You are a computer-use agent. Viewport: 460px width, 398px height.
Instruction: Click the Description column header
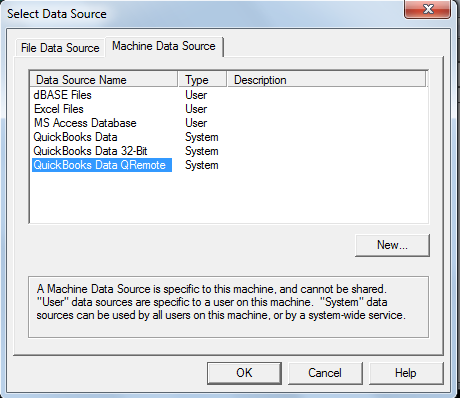pos(327,80)
